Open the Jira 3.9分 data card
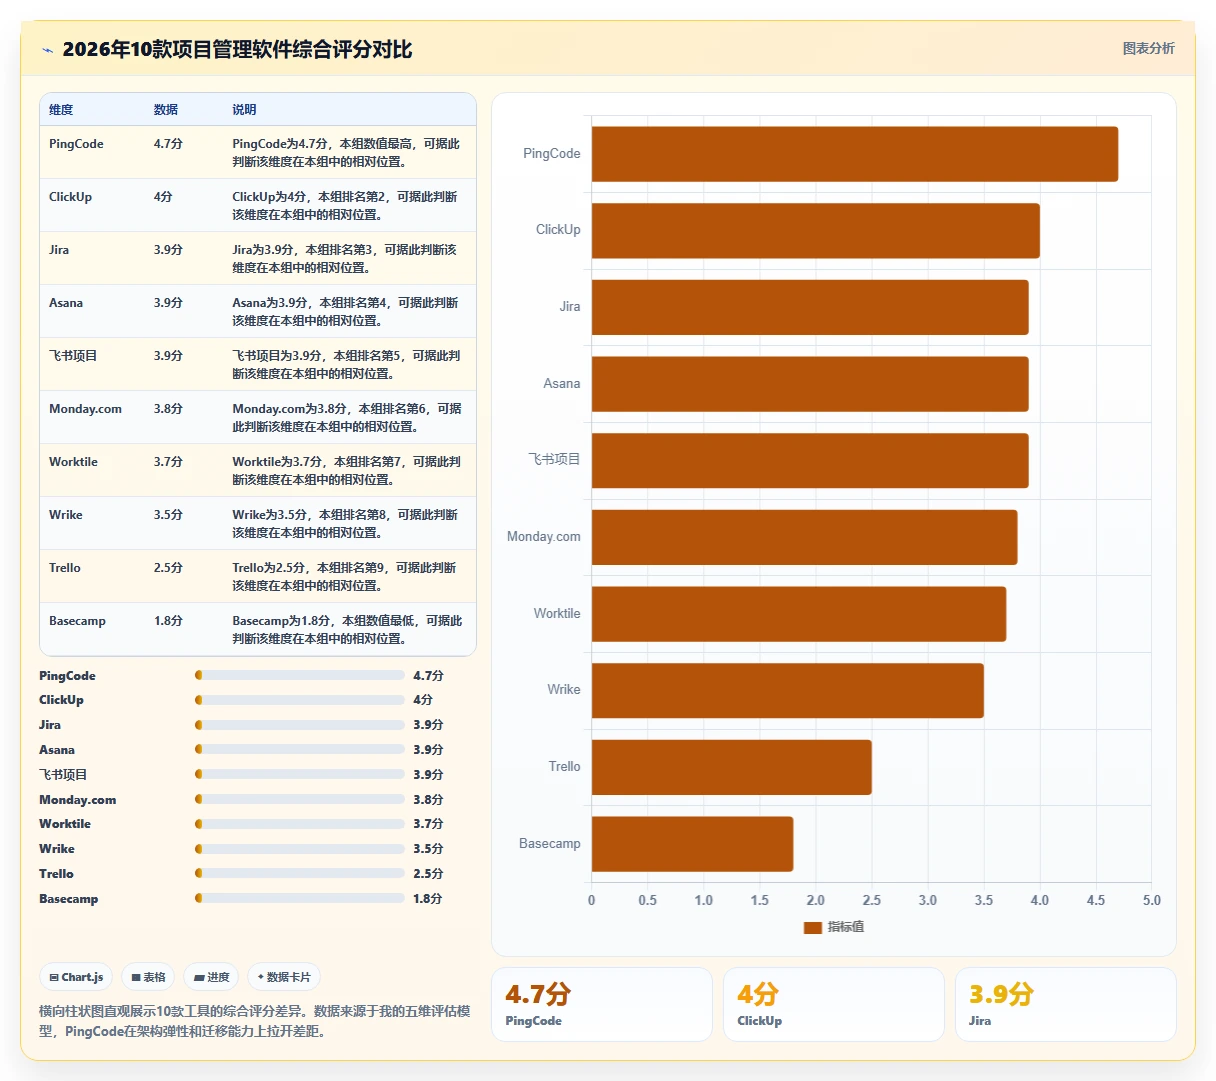Screen dimensions: 1216x1081 click(1066, 1004)
